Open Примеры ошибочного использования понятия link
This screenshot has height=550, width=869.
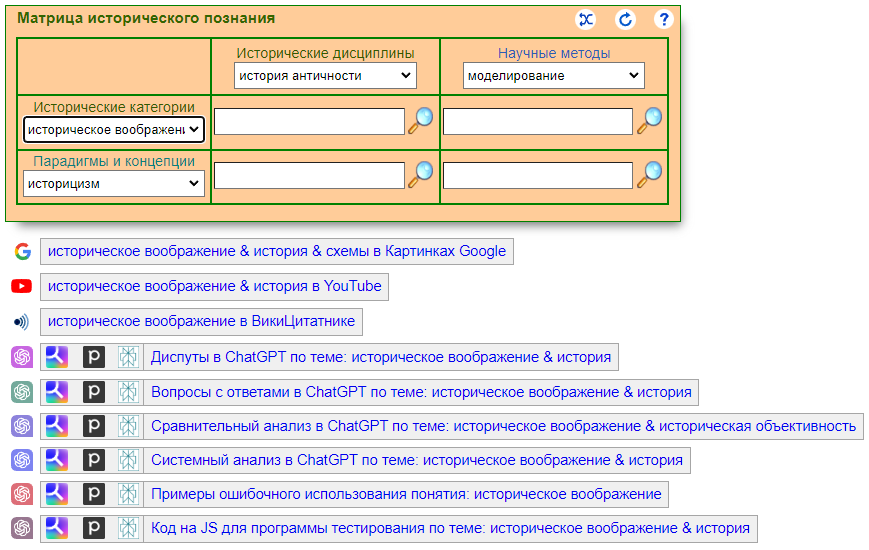[406, 494]
